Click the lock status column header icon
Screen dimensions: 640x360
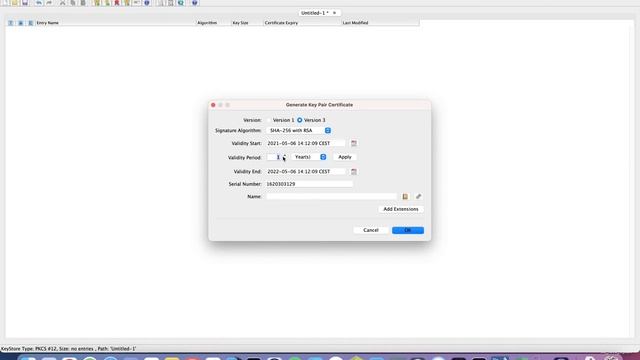pyautogui.click(x=20, y=23)
